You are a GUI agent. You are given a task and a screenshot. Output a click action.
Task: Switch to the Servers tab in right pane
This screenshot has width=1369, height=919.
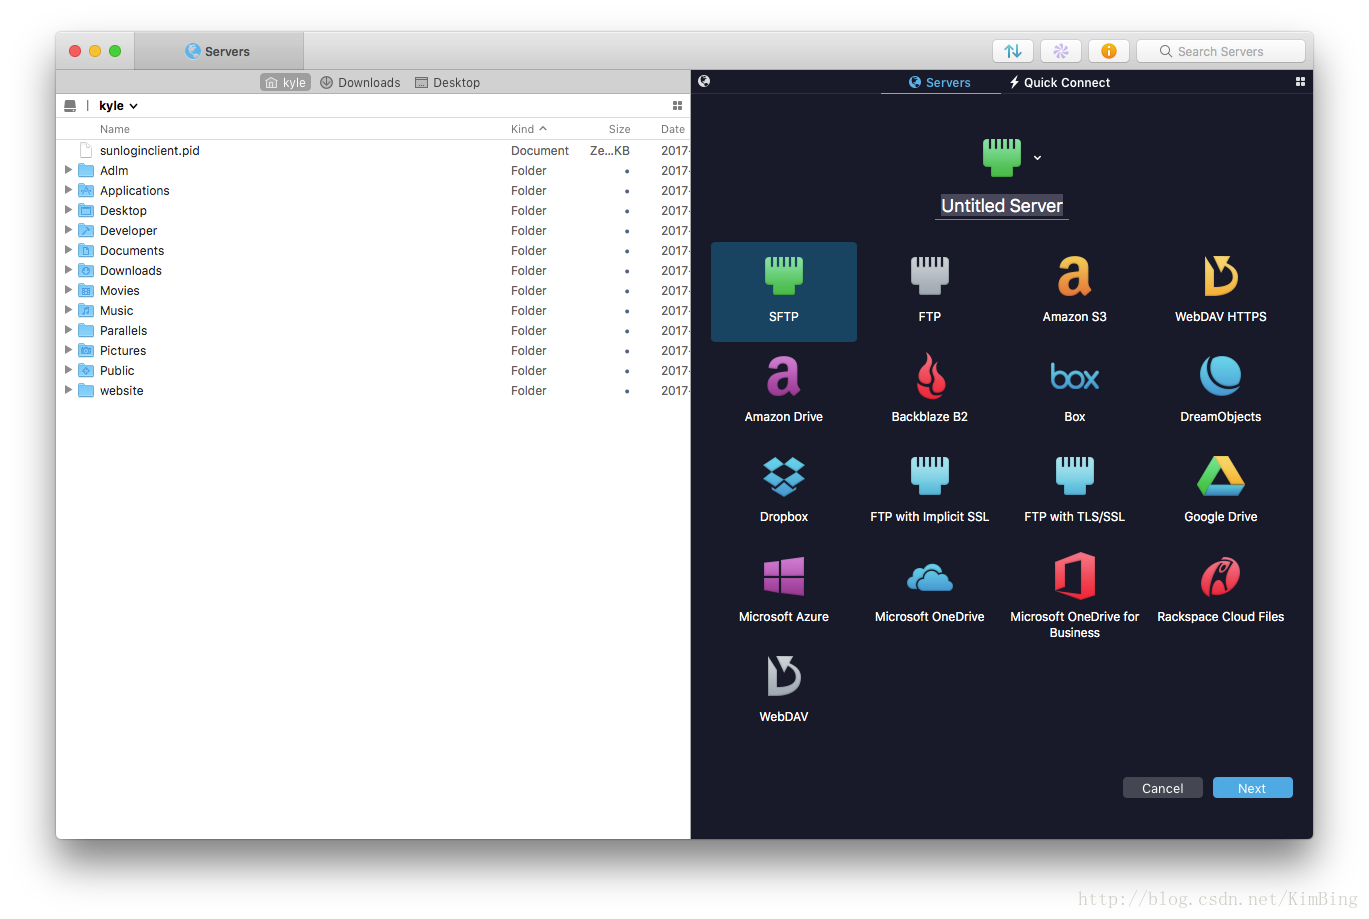coord(940,82)
